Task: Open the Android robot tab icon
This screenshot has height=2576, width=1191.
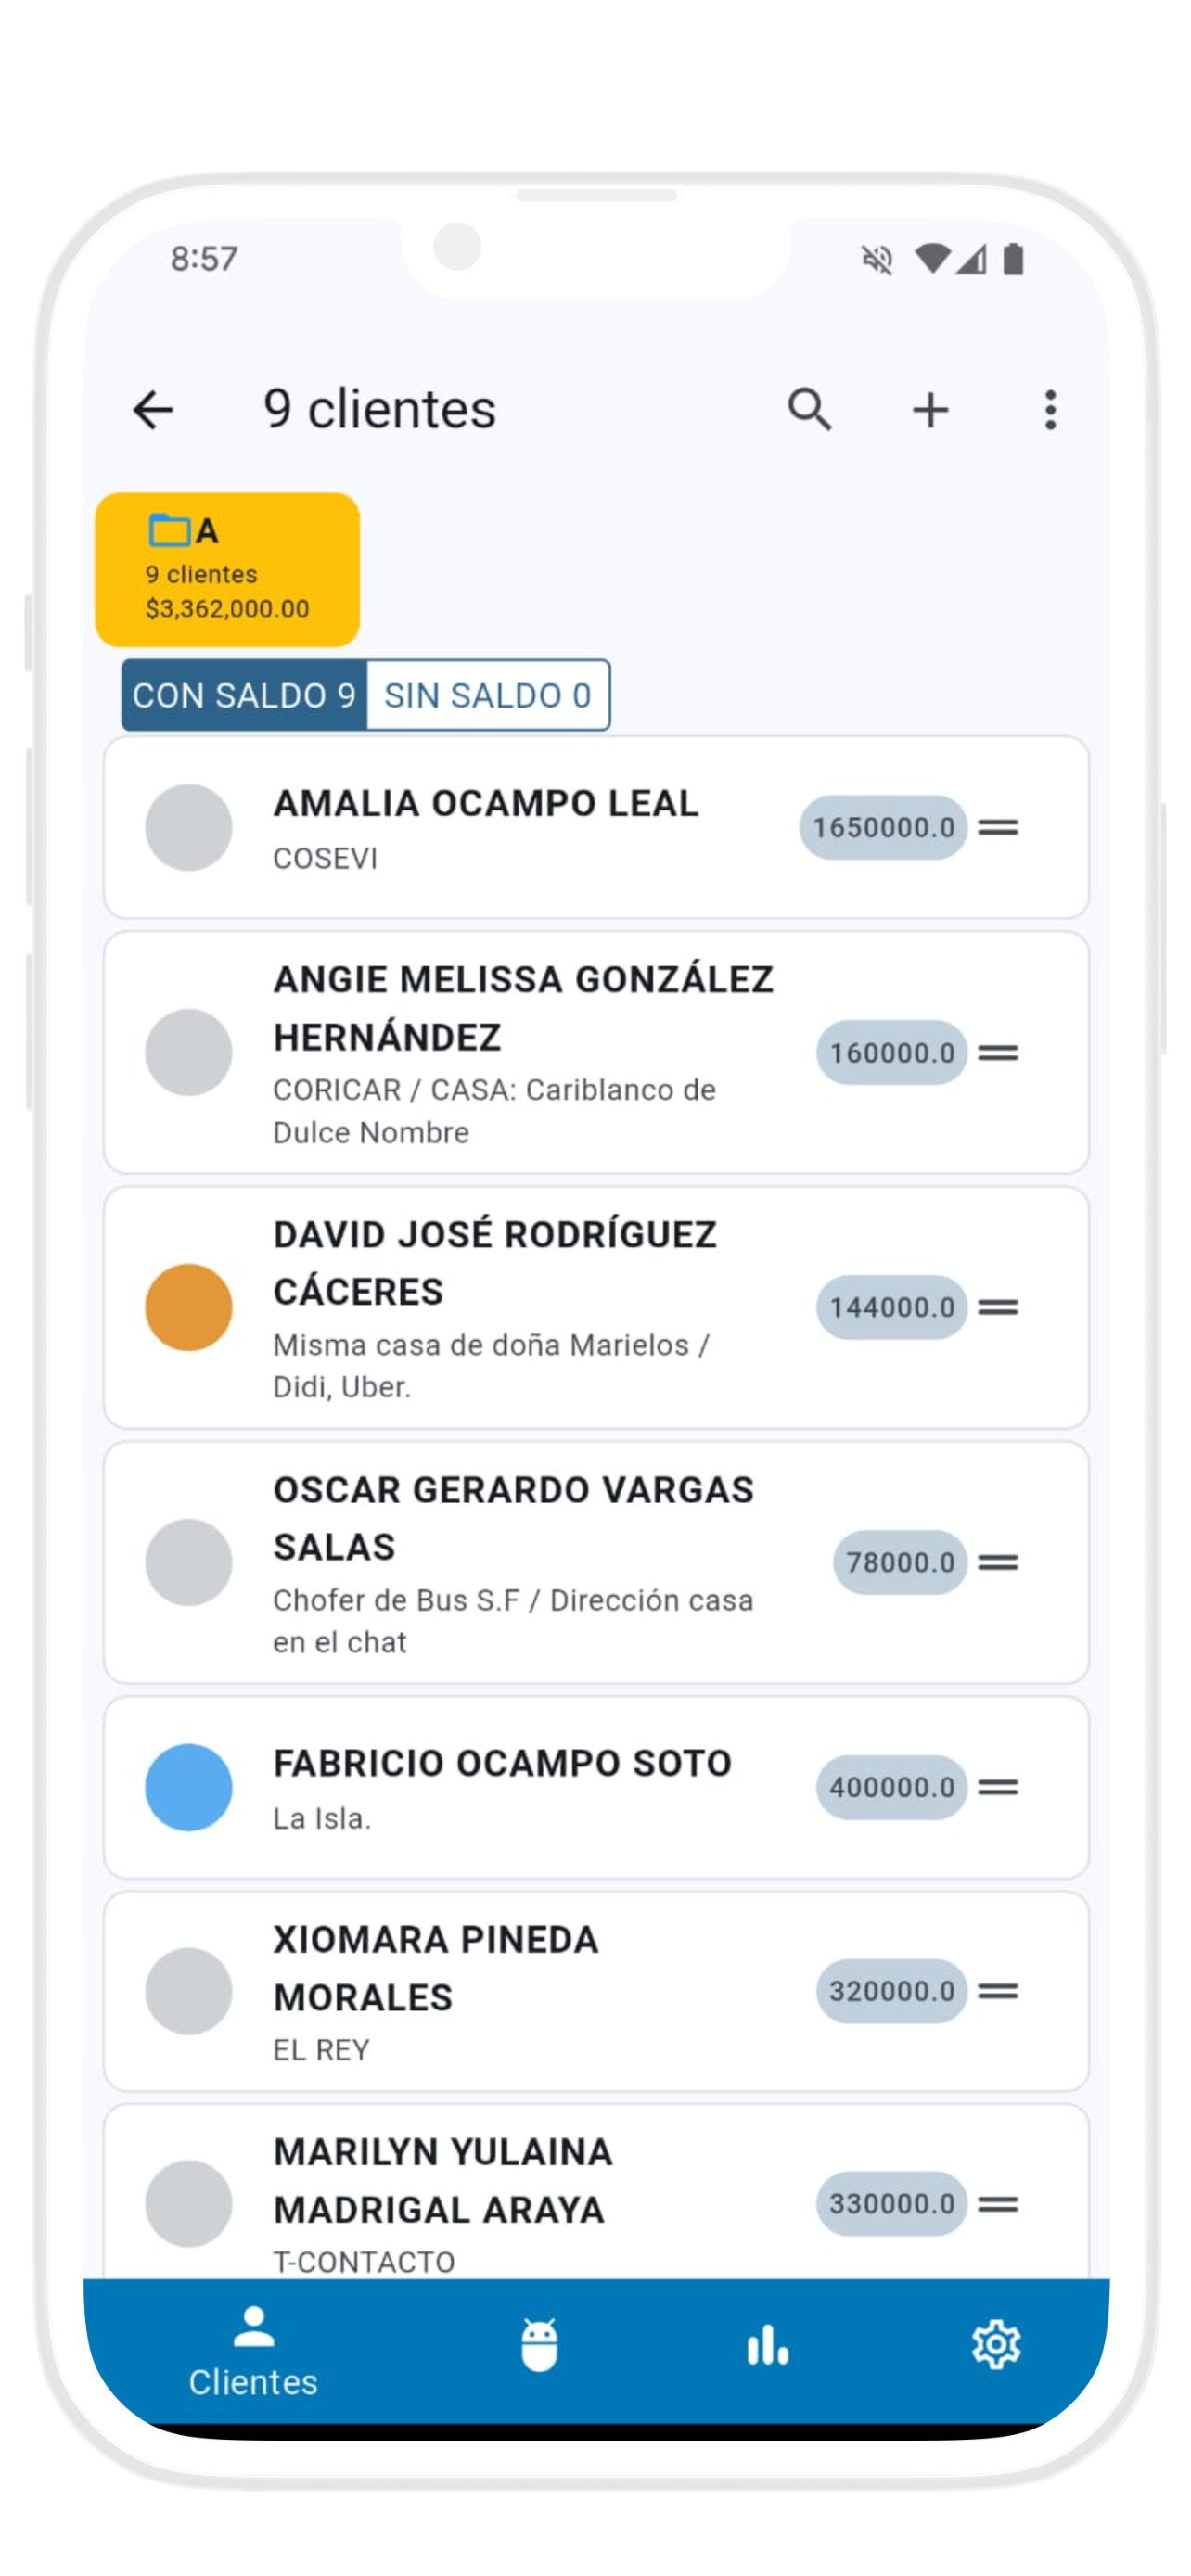Action: click(x=539, y=2345)
